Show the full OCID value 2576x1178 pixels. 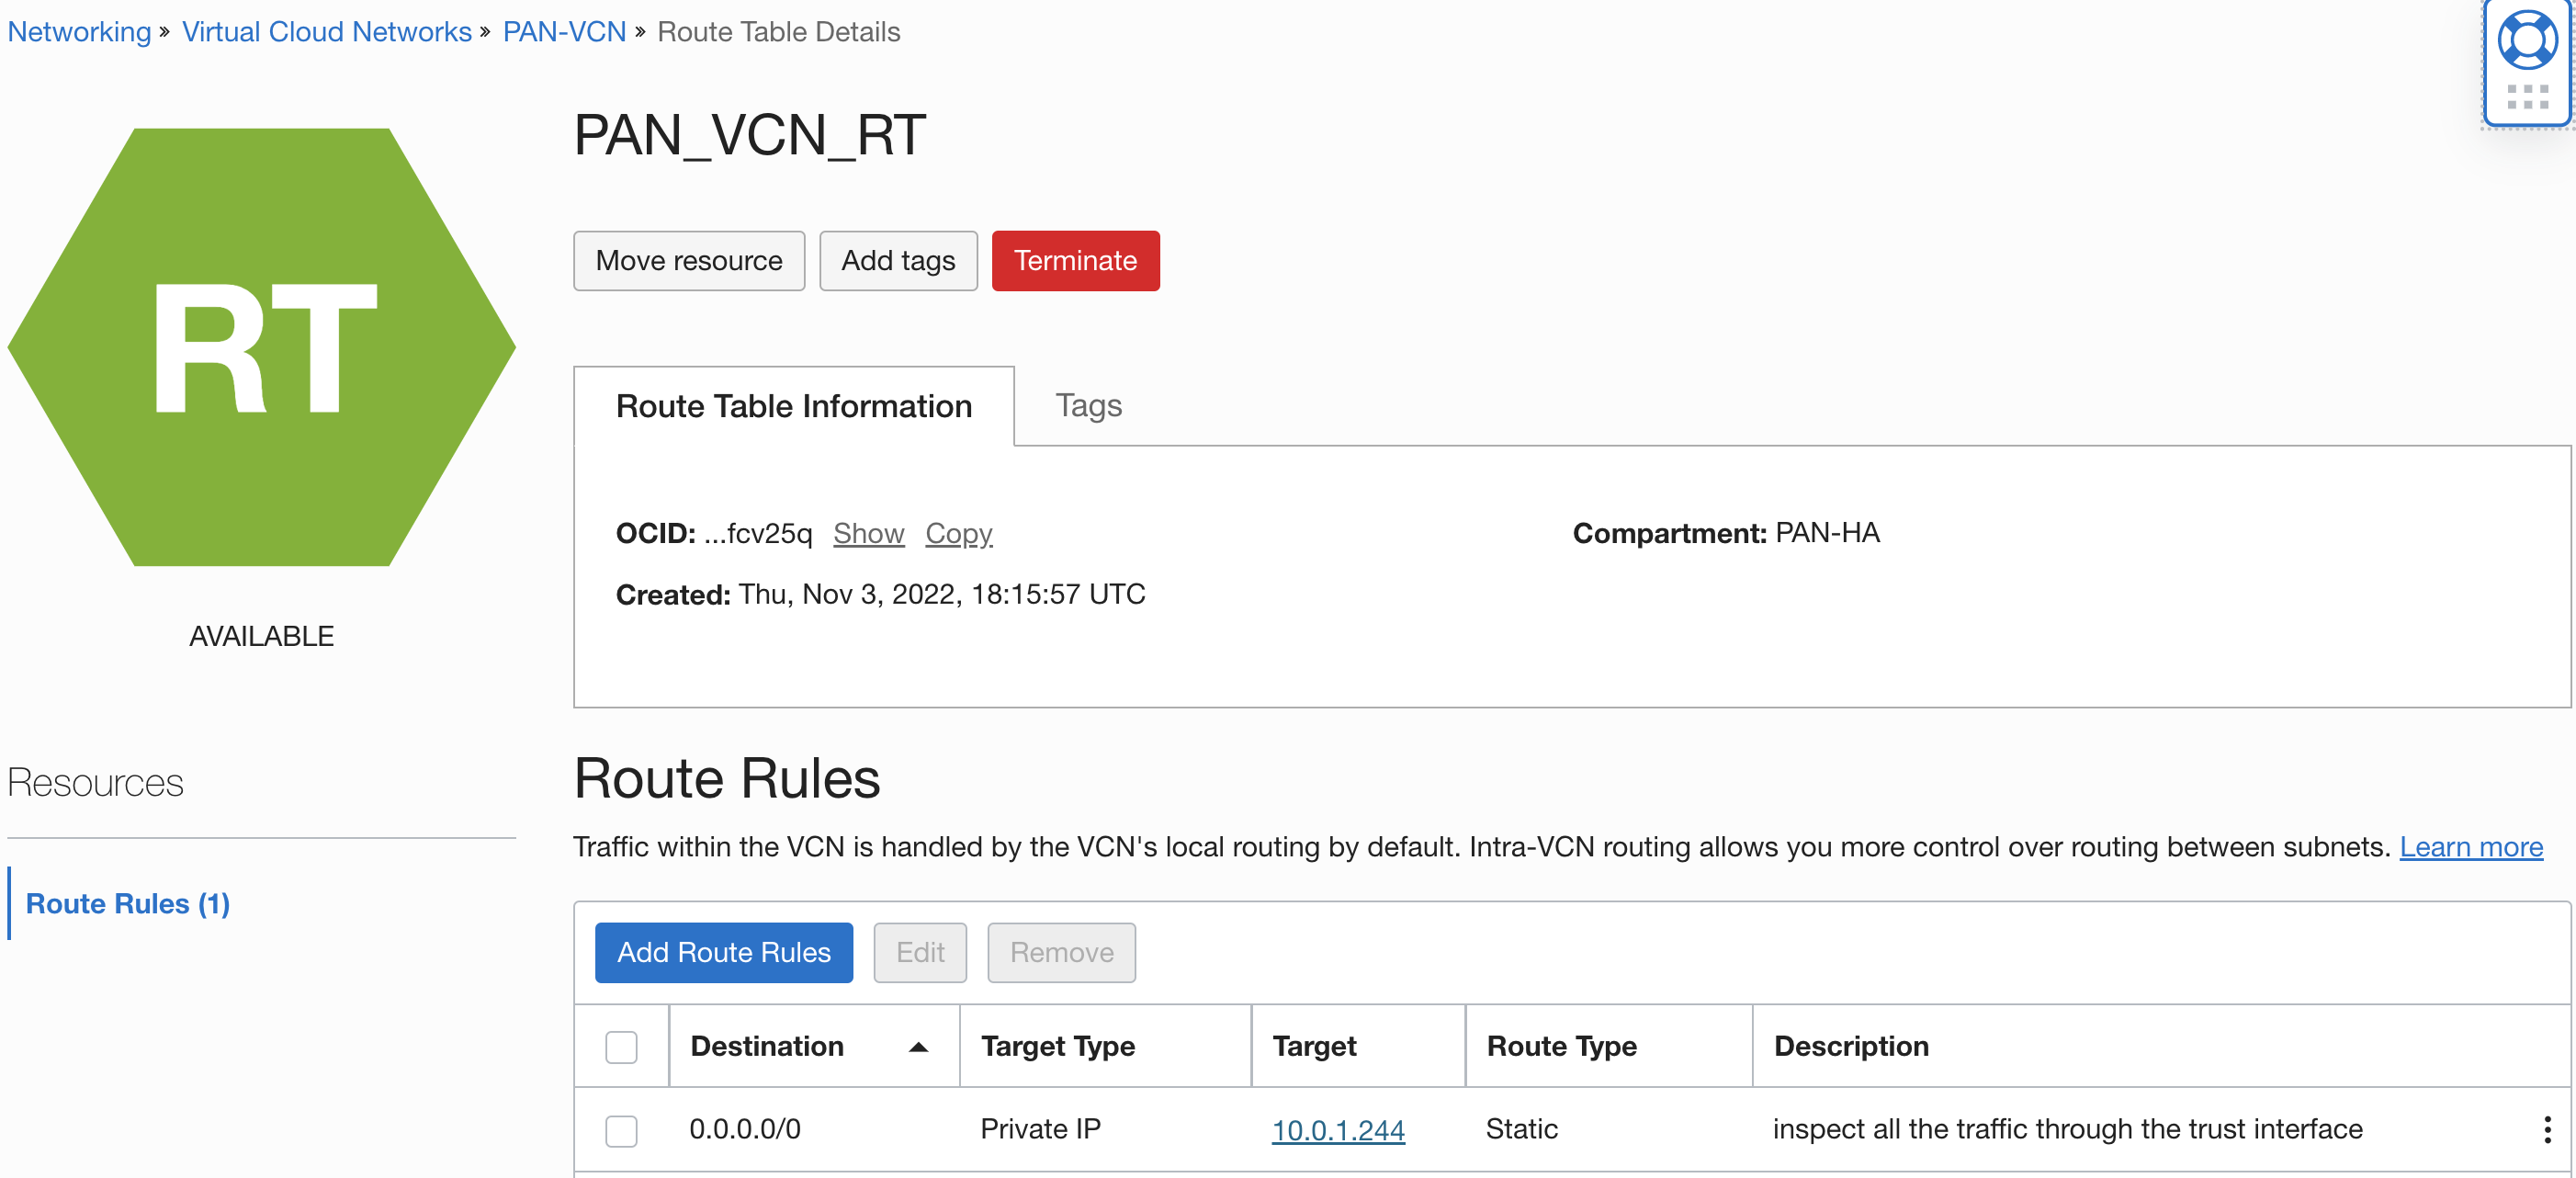point(868,533)
